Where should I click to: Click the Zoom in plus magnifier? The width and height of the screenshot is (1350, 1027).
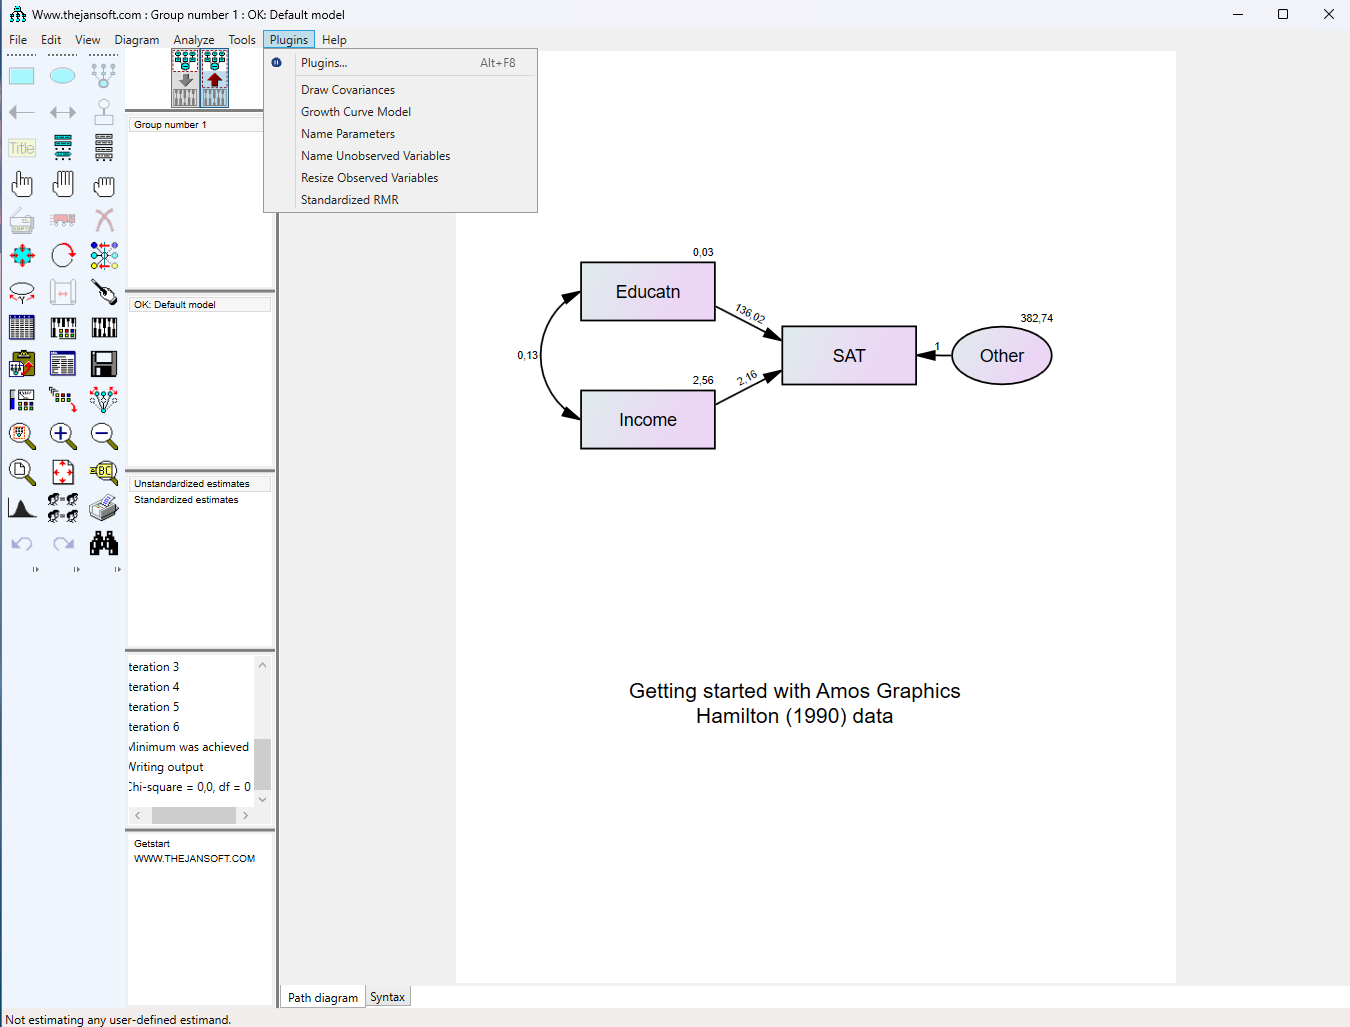63,436
